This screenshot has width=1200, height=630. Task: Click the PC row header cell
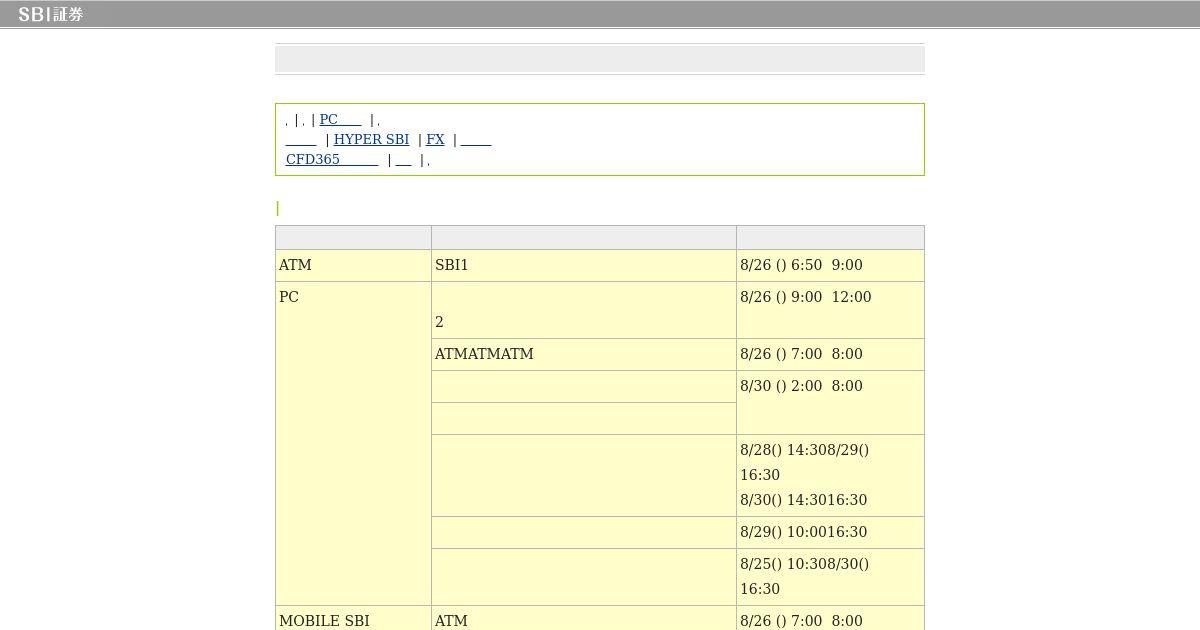353,443
